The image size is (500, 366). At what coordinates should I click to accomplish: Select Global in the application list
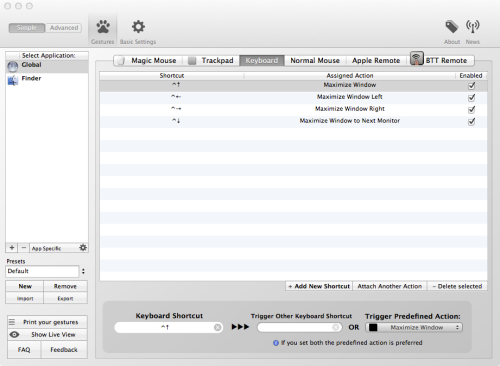click(47, 66)
